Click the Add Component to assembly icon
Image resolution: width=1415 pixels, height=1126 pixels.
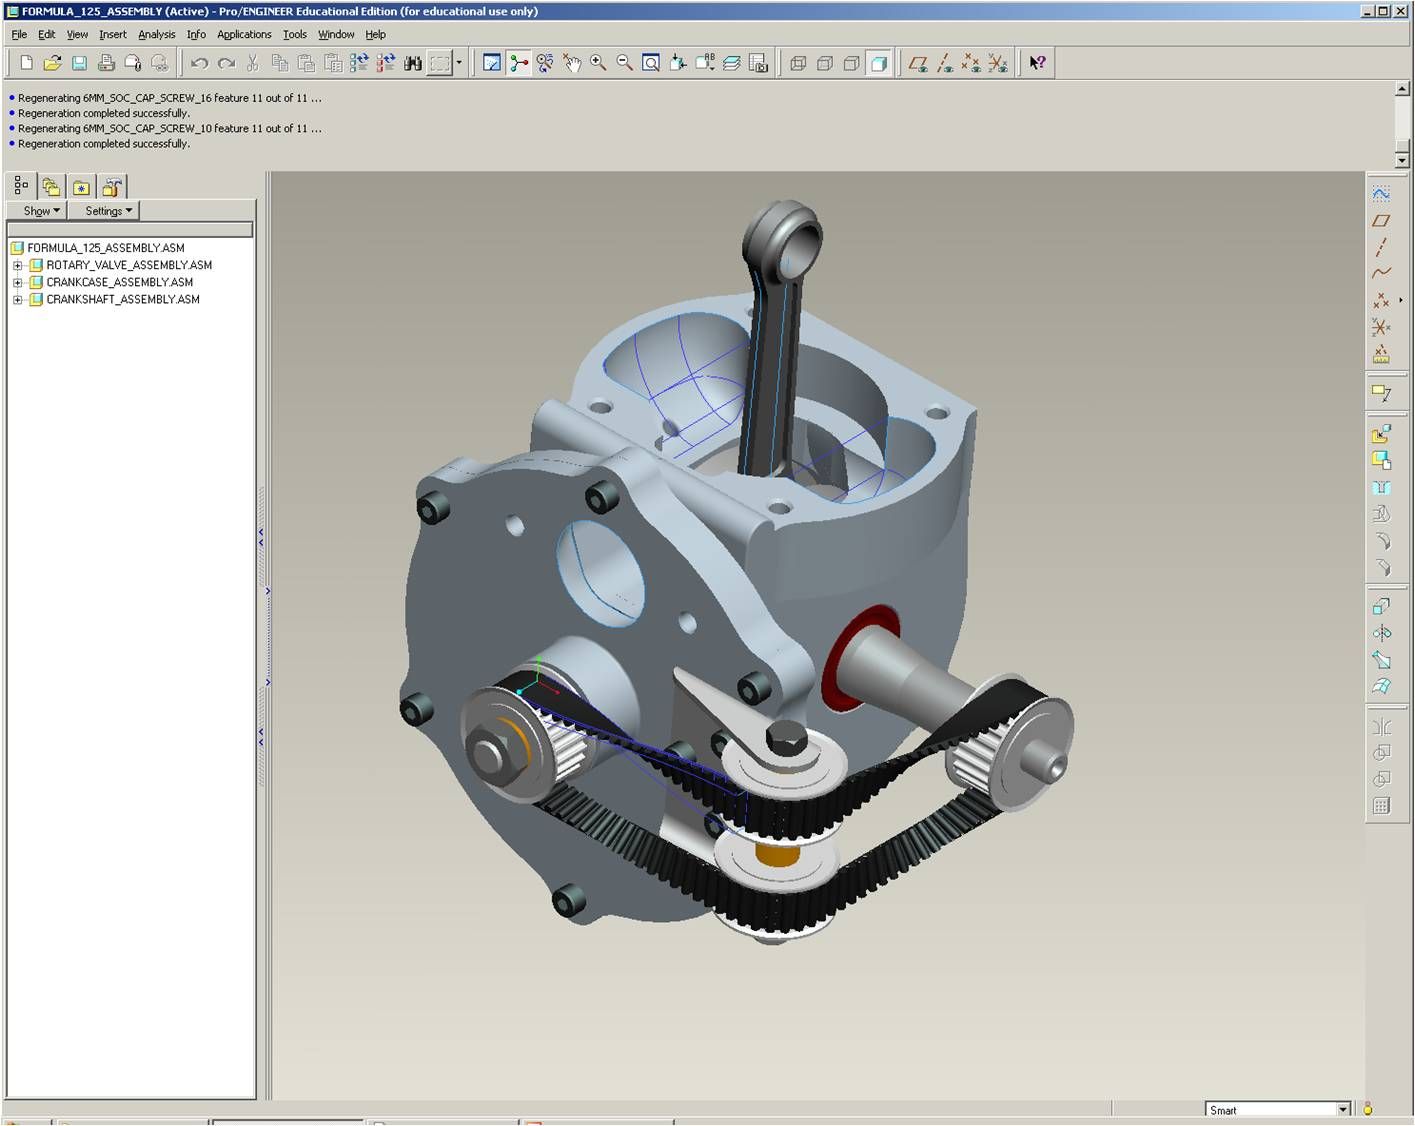point(1381,434)
